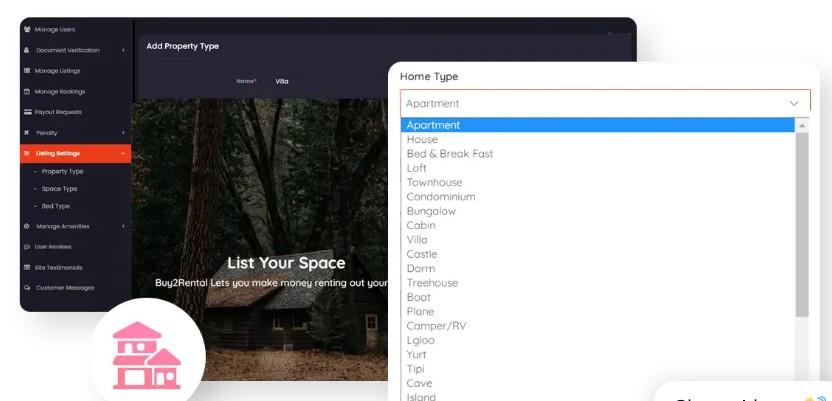The width and height of the screenshot is (832, 401).
Task: Open Site Testimonials in the sidebar
Action: 58,267
